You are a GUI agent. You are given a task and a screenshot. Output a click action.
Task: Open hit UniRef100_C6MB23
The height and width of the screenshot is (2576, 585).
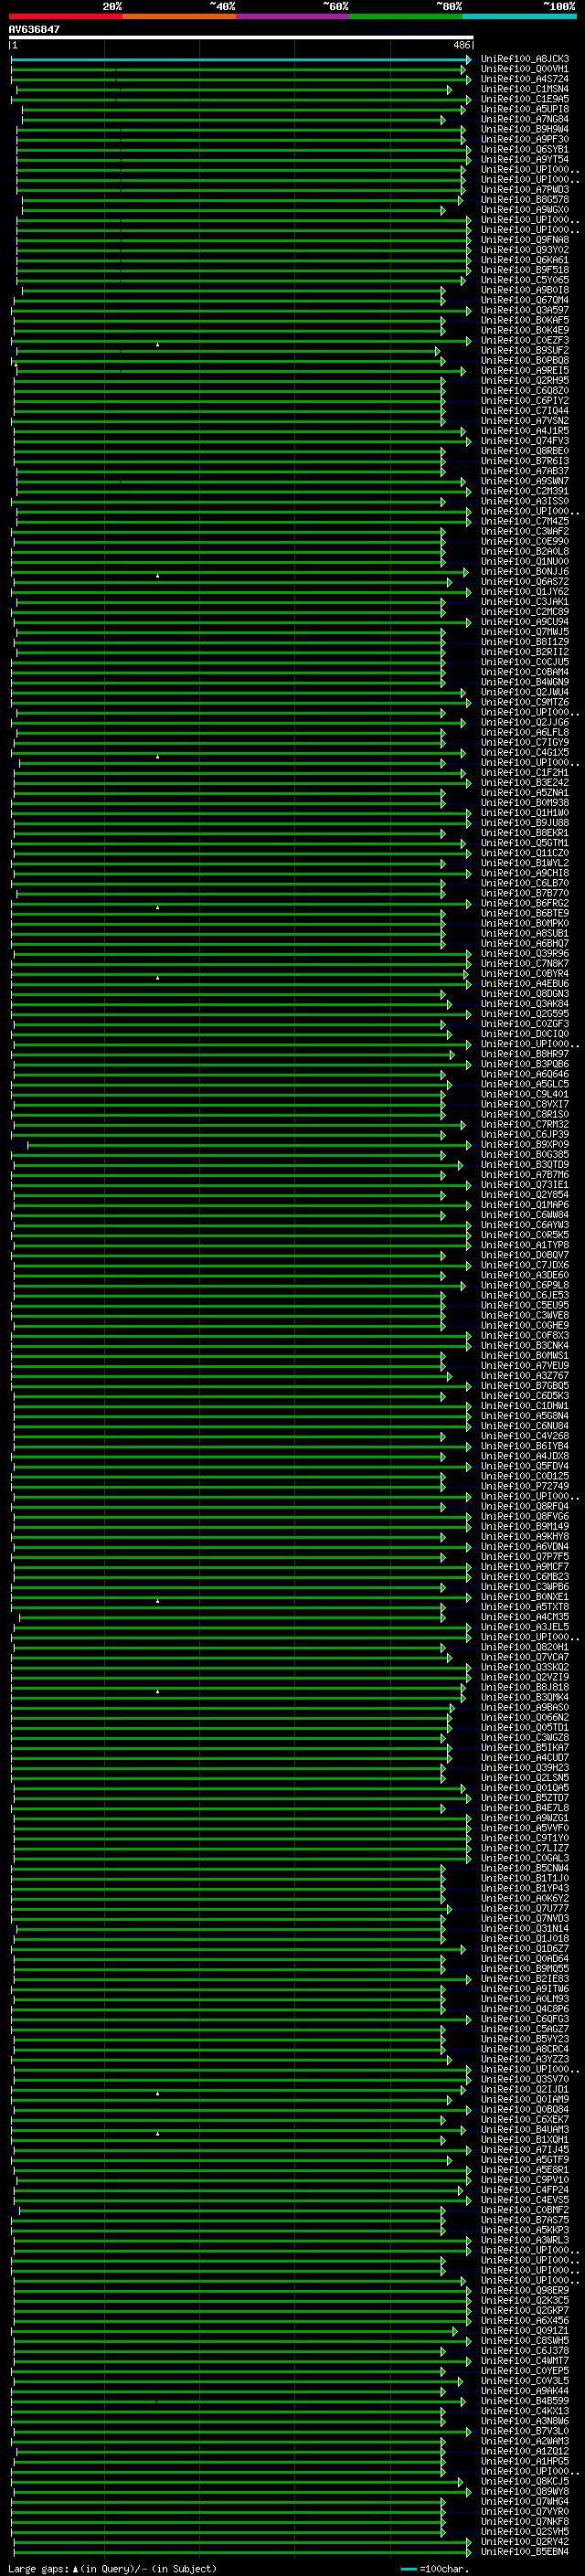[x=525, y=1576]
